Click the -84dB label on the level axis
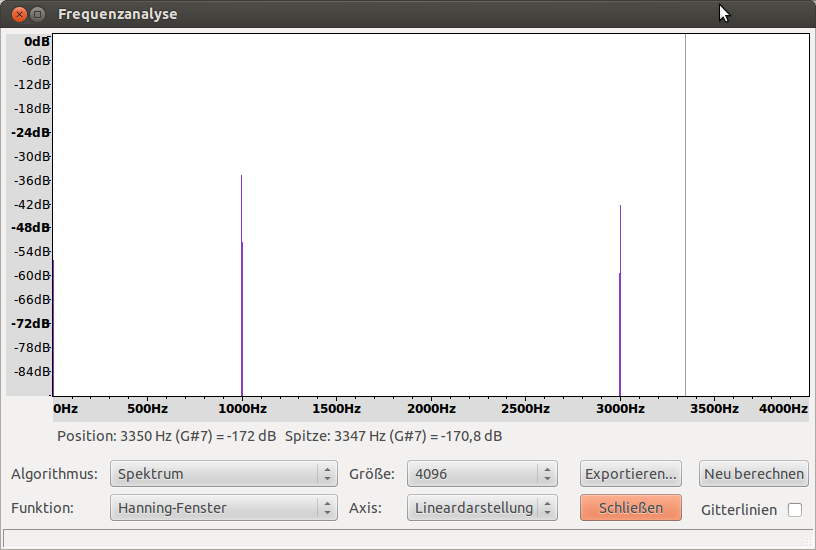This screenshot has width=816, height=550. click(32, 371)
